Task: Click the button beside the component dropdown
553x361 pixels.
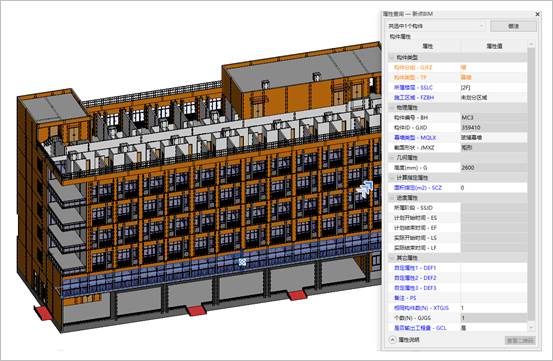Action: (x=514, y=26)
